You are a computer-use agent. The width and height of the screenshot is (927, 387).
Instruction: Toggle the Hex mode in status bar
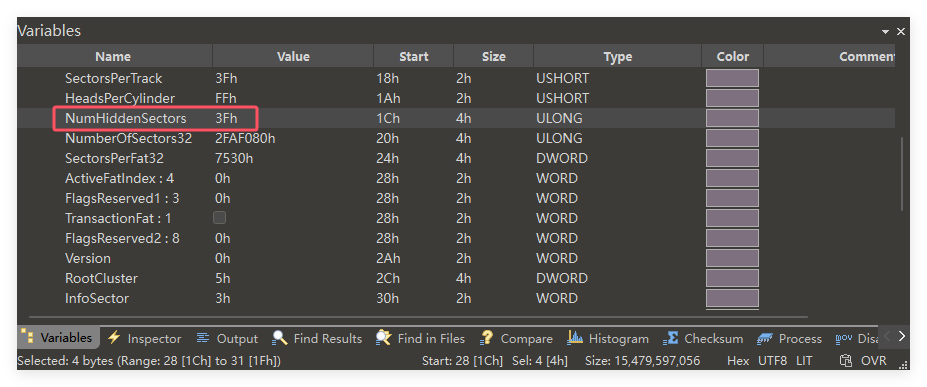738,360
